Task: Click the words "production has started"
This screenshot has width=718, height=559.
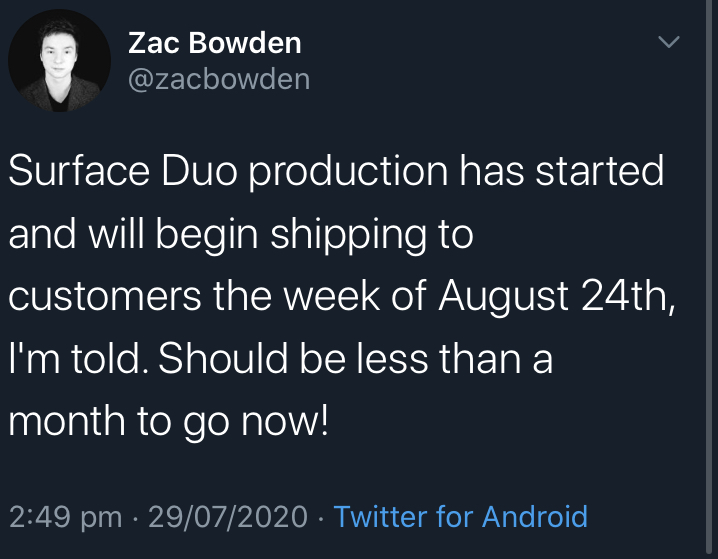Action: [457, 171]
